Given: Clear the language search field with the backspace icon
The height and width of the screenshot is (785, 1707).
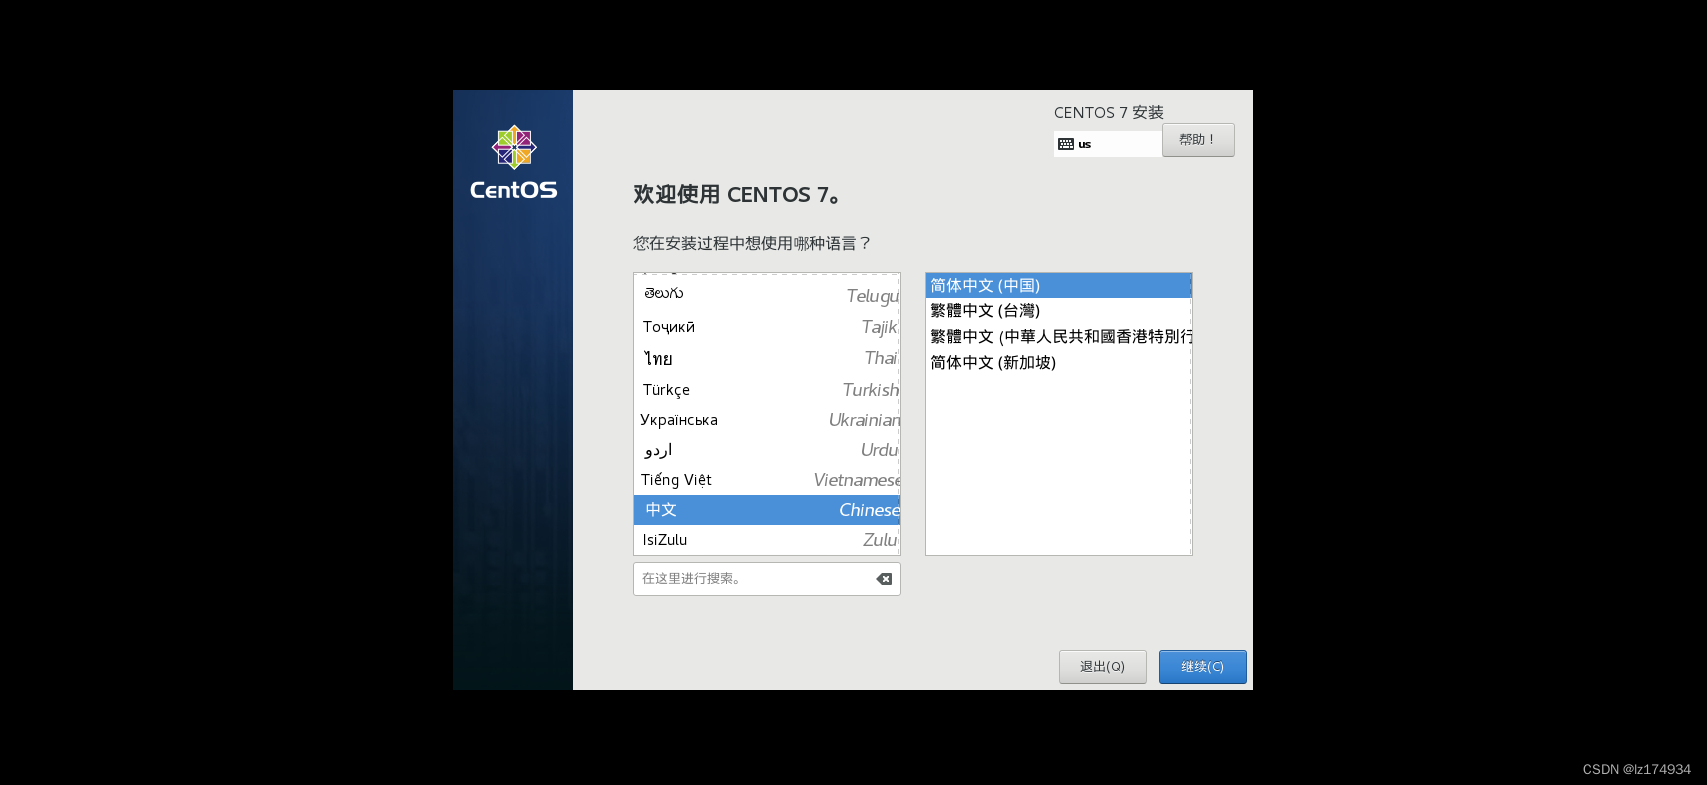Looking at the screenshot, I should [x=884, y=579].
